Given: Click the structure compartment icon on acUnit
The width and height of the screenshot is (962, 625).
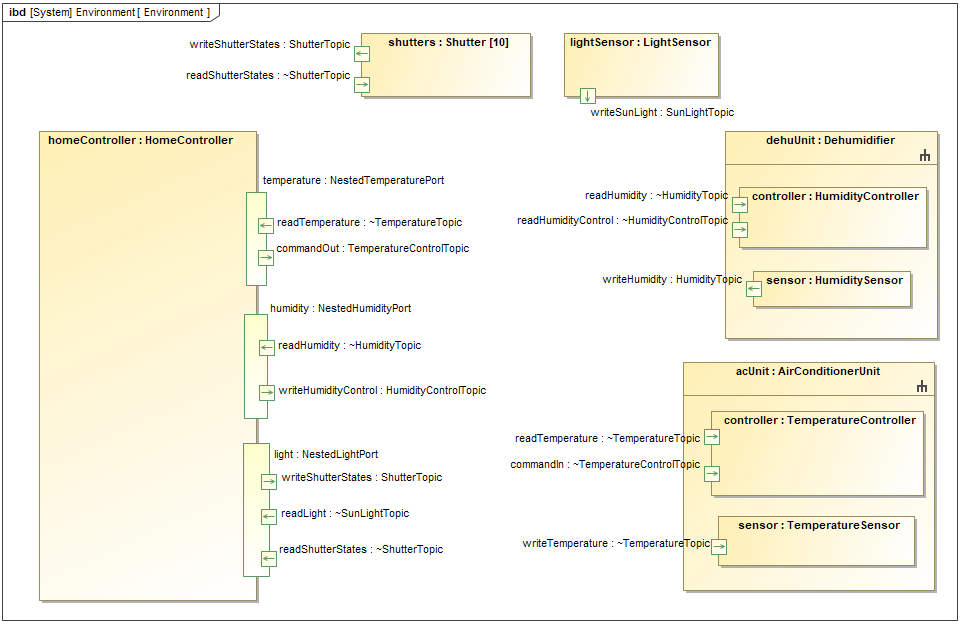Looking at the screenshot, I should pyautogui.click(x=921, y=387).
